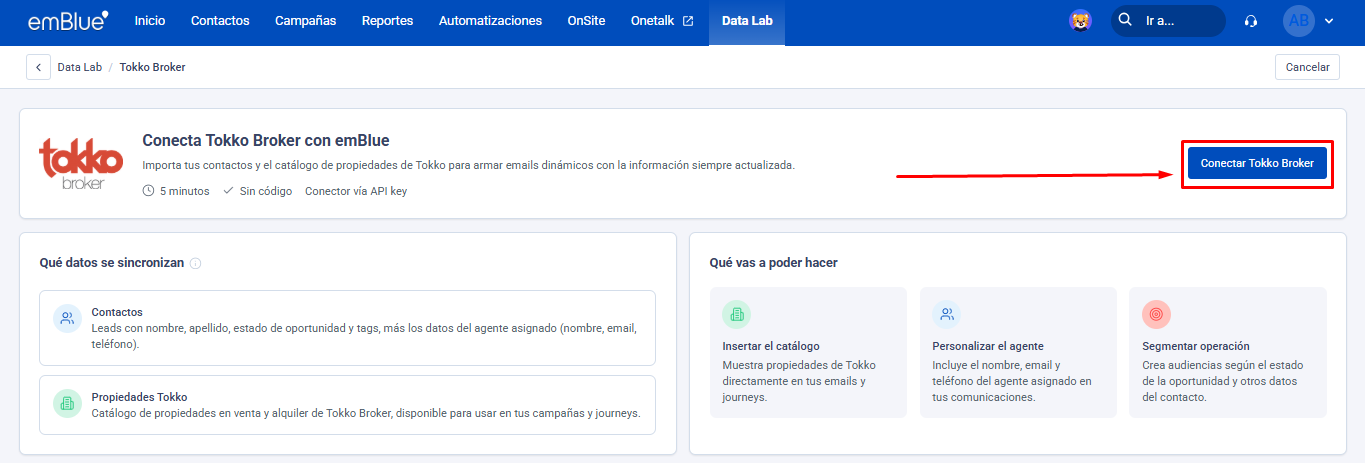Click the back arrow button
Image resolution: width=1365 pixels, height=463 pixels.
pos(38,67)
